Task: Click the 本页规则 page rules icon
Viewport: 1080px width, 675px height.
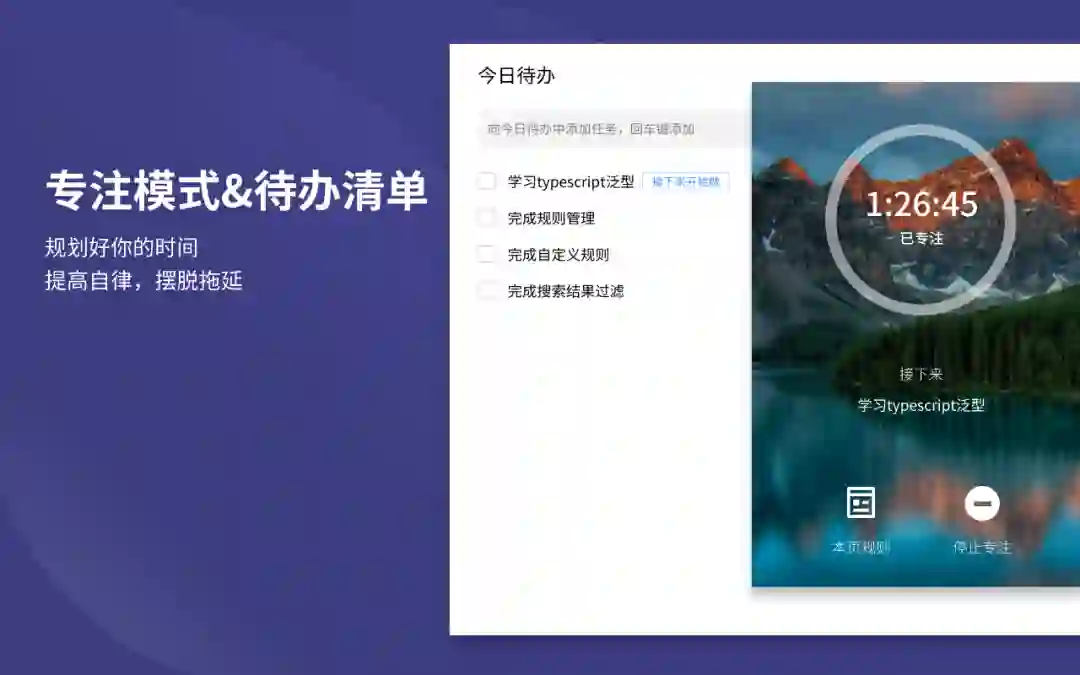Action: click(860, 502)
